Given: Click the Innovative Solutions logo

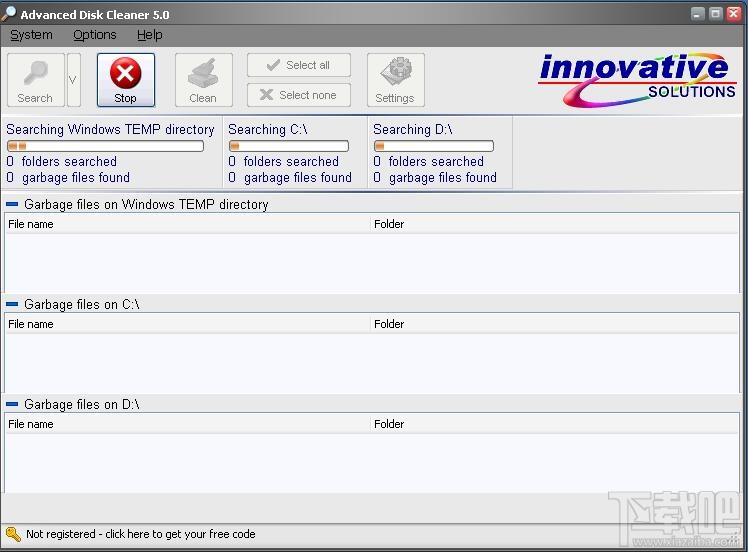Looking at the screenshot, I should point(637,80).
